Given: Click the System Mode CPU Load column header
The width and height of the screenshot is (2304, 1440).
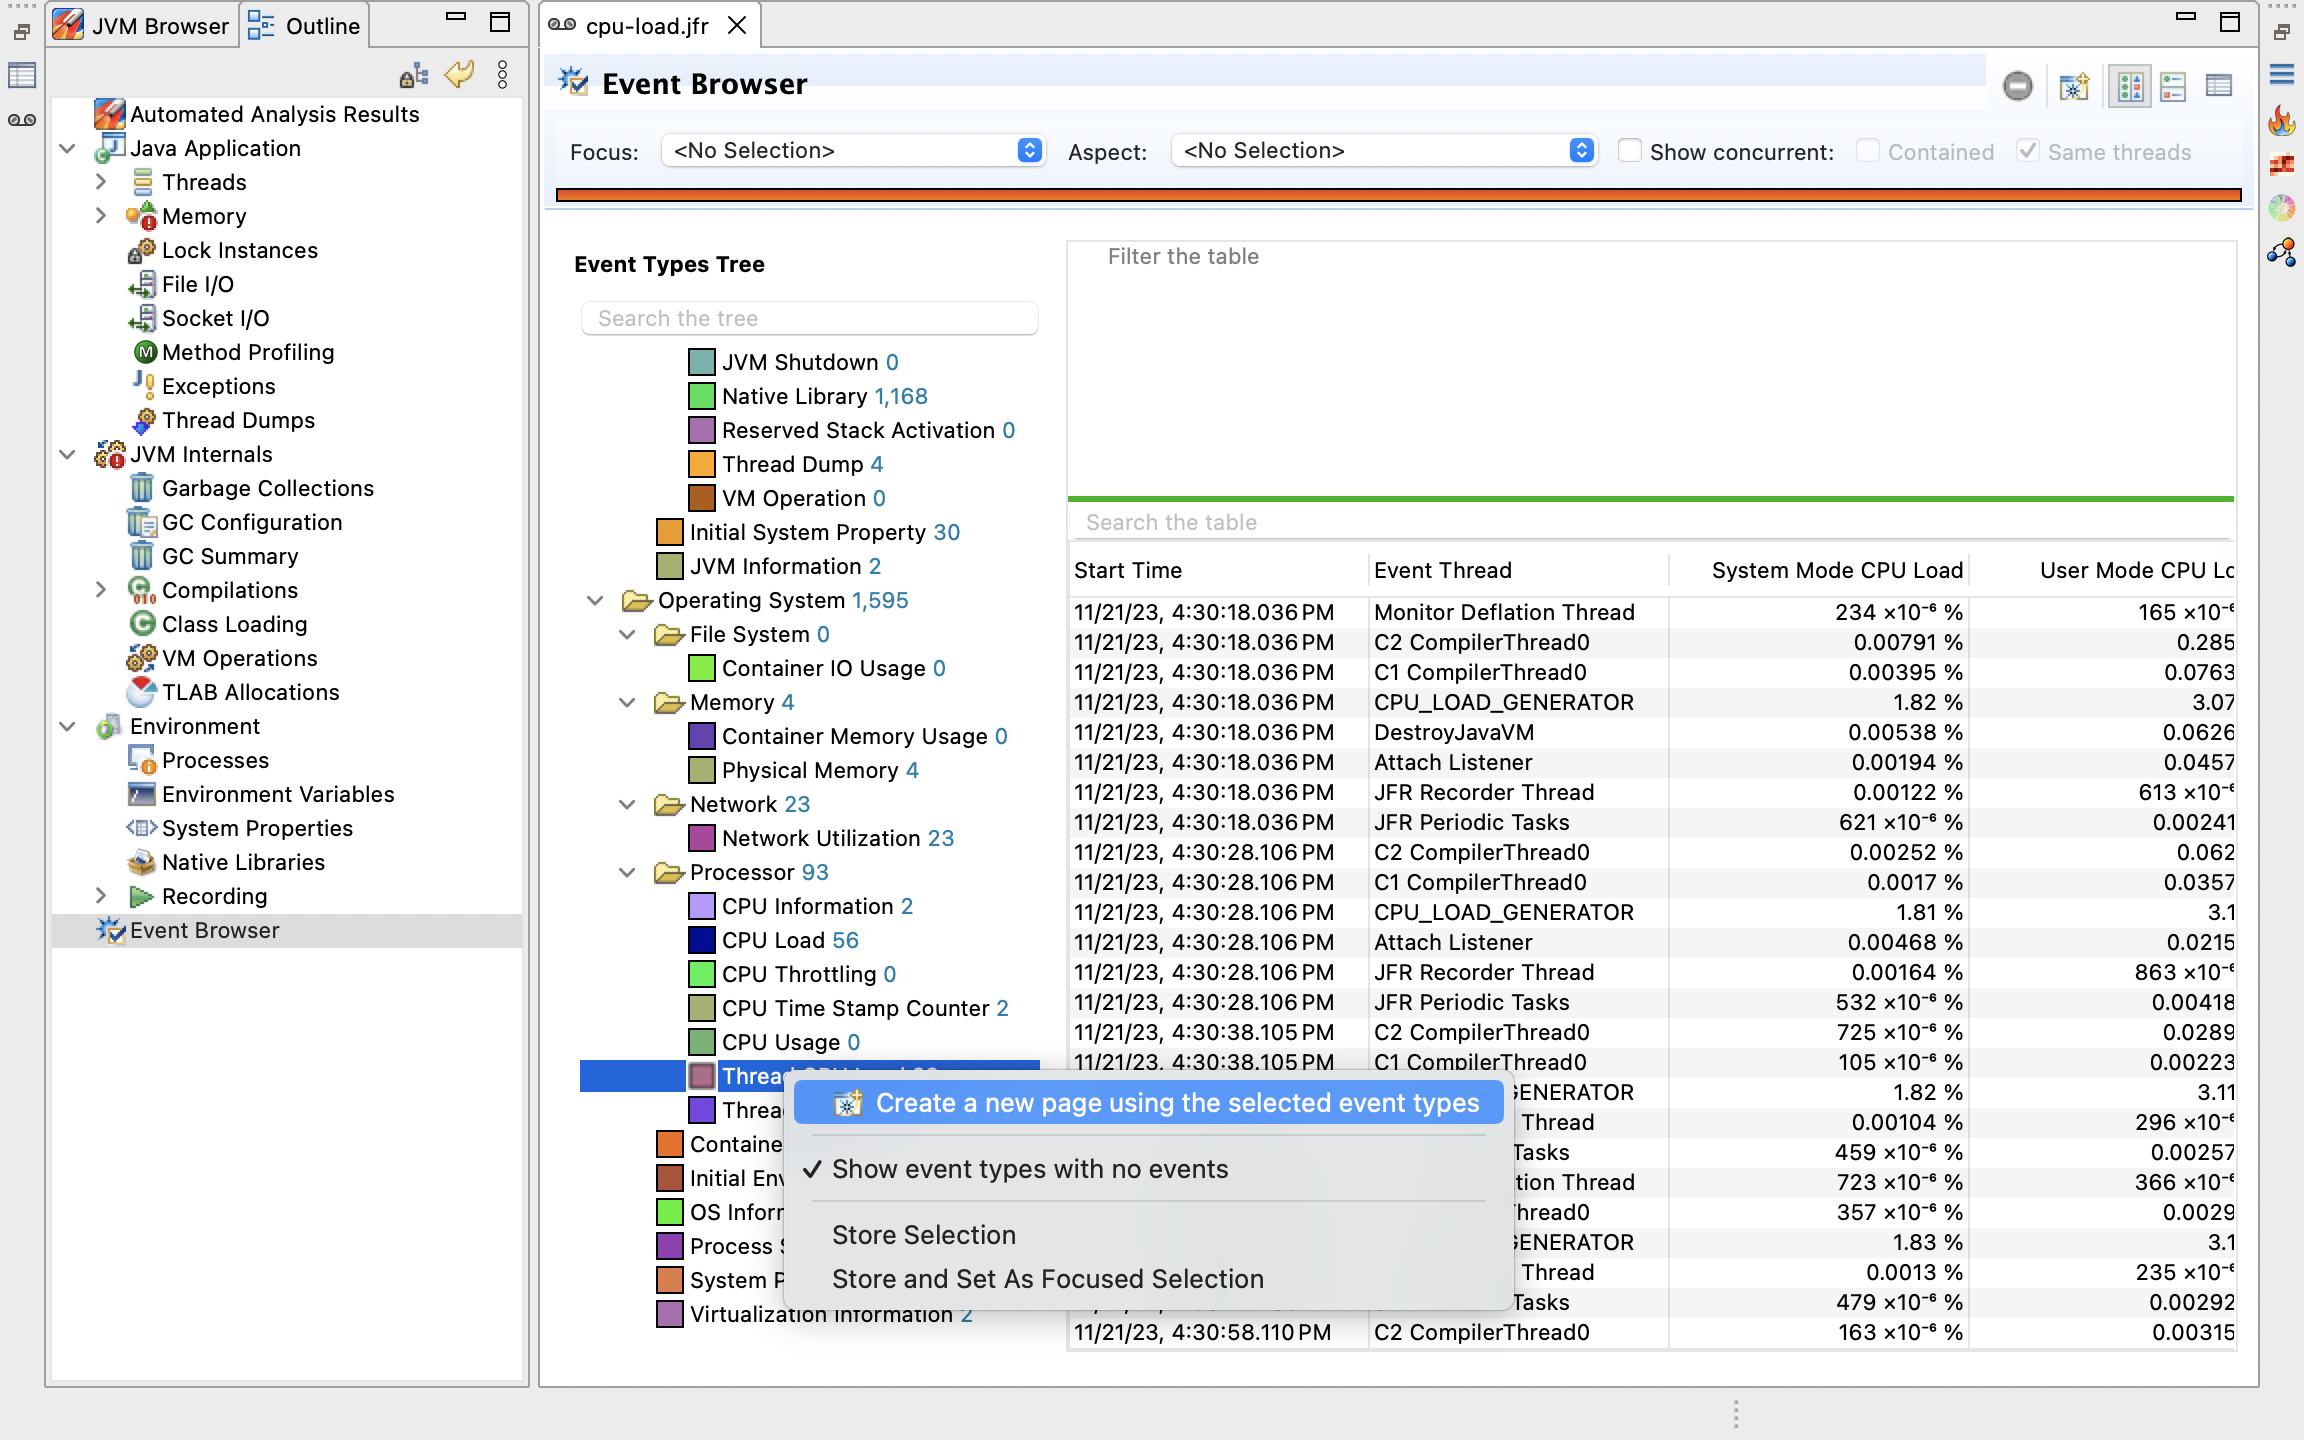Looking at the screenshot, I should 1836,570.
